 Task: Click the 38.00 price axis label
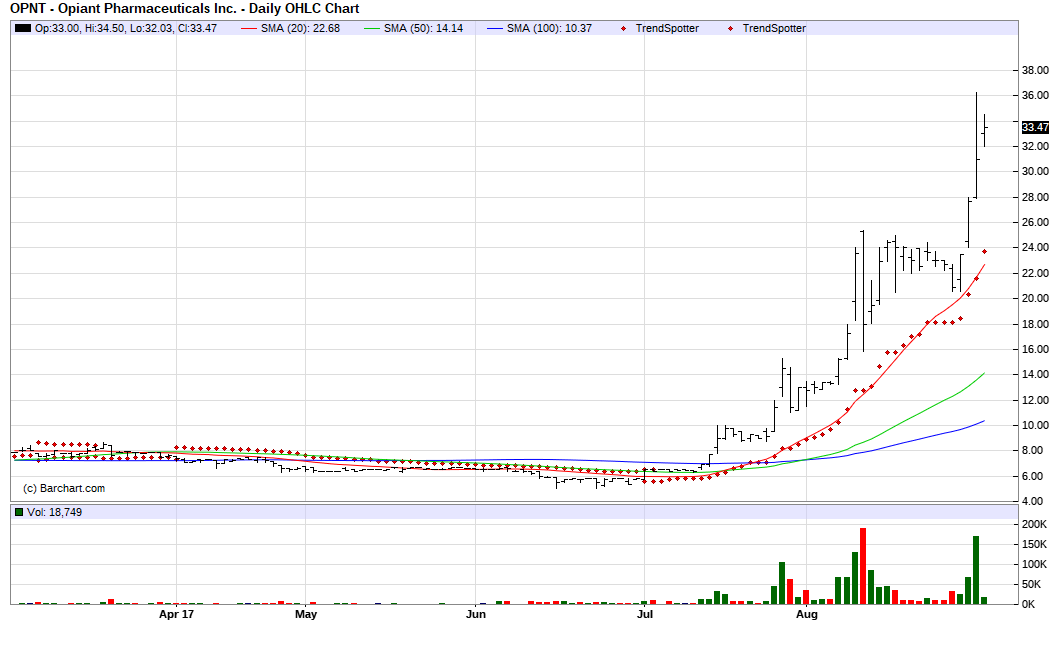tap(1035, 70)
